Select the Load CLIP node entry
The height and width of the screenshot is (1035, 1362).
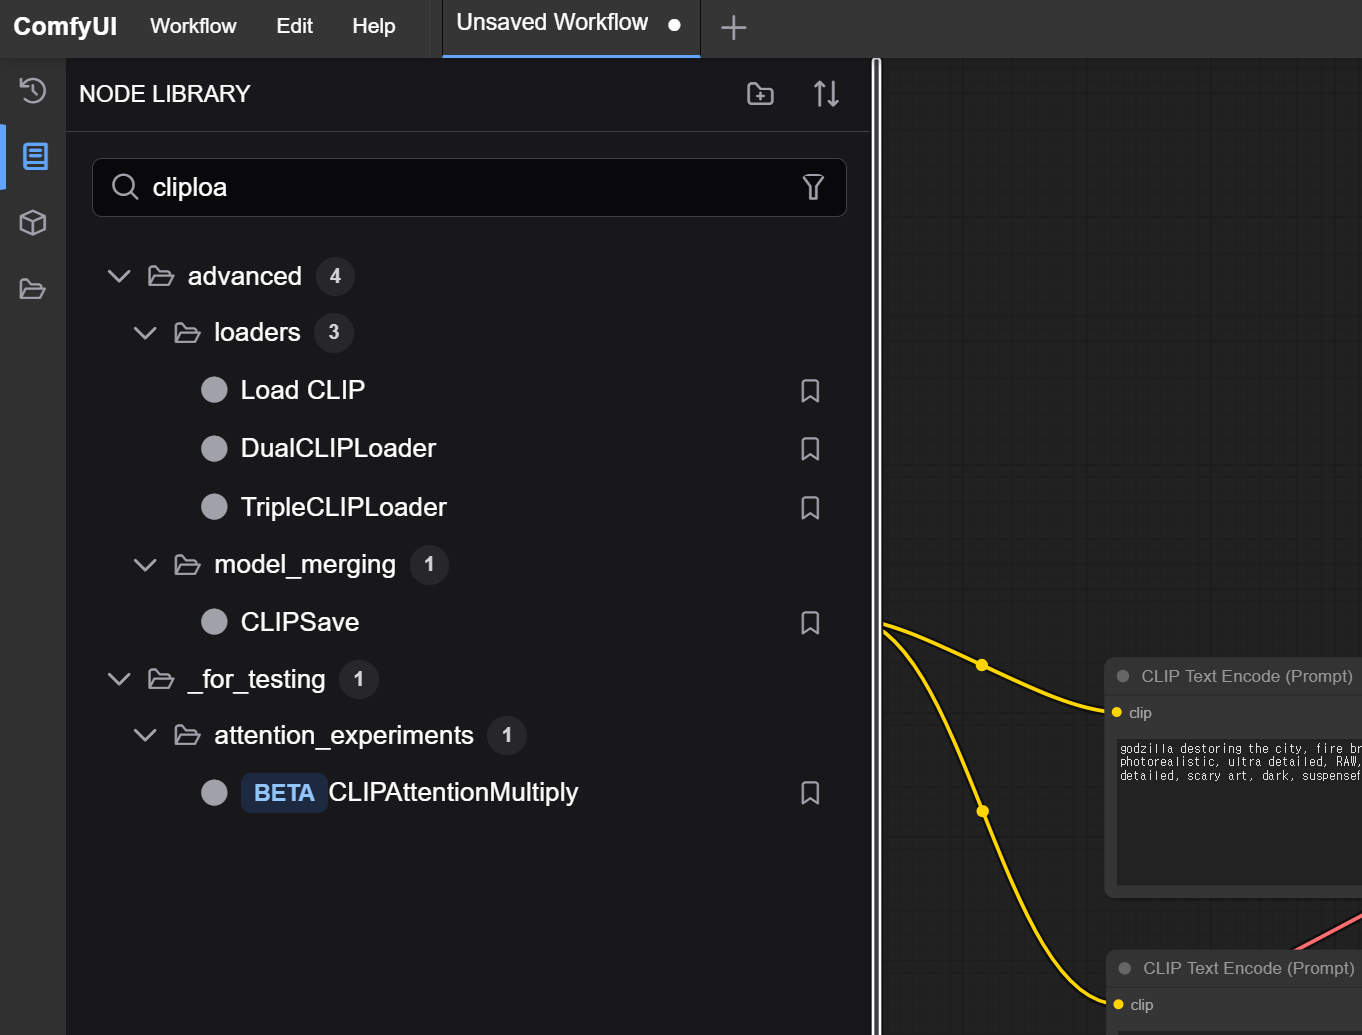(302, 390)
